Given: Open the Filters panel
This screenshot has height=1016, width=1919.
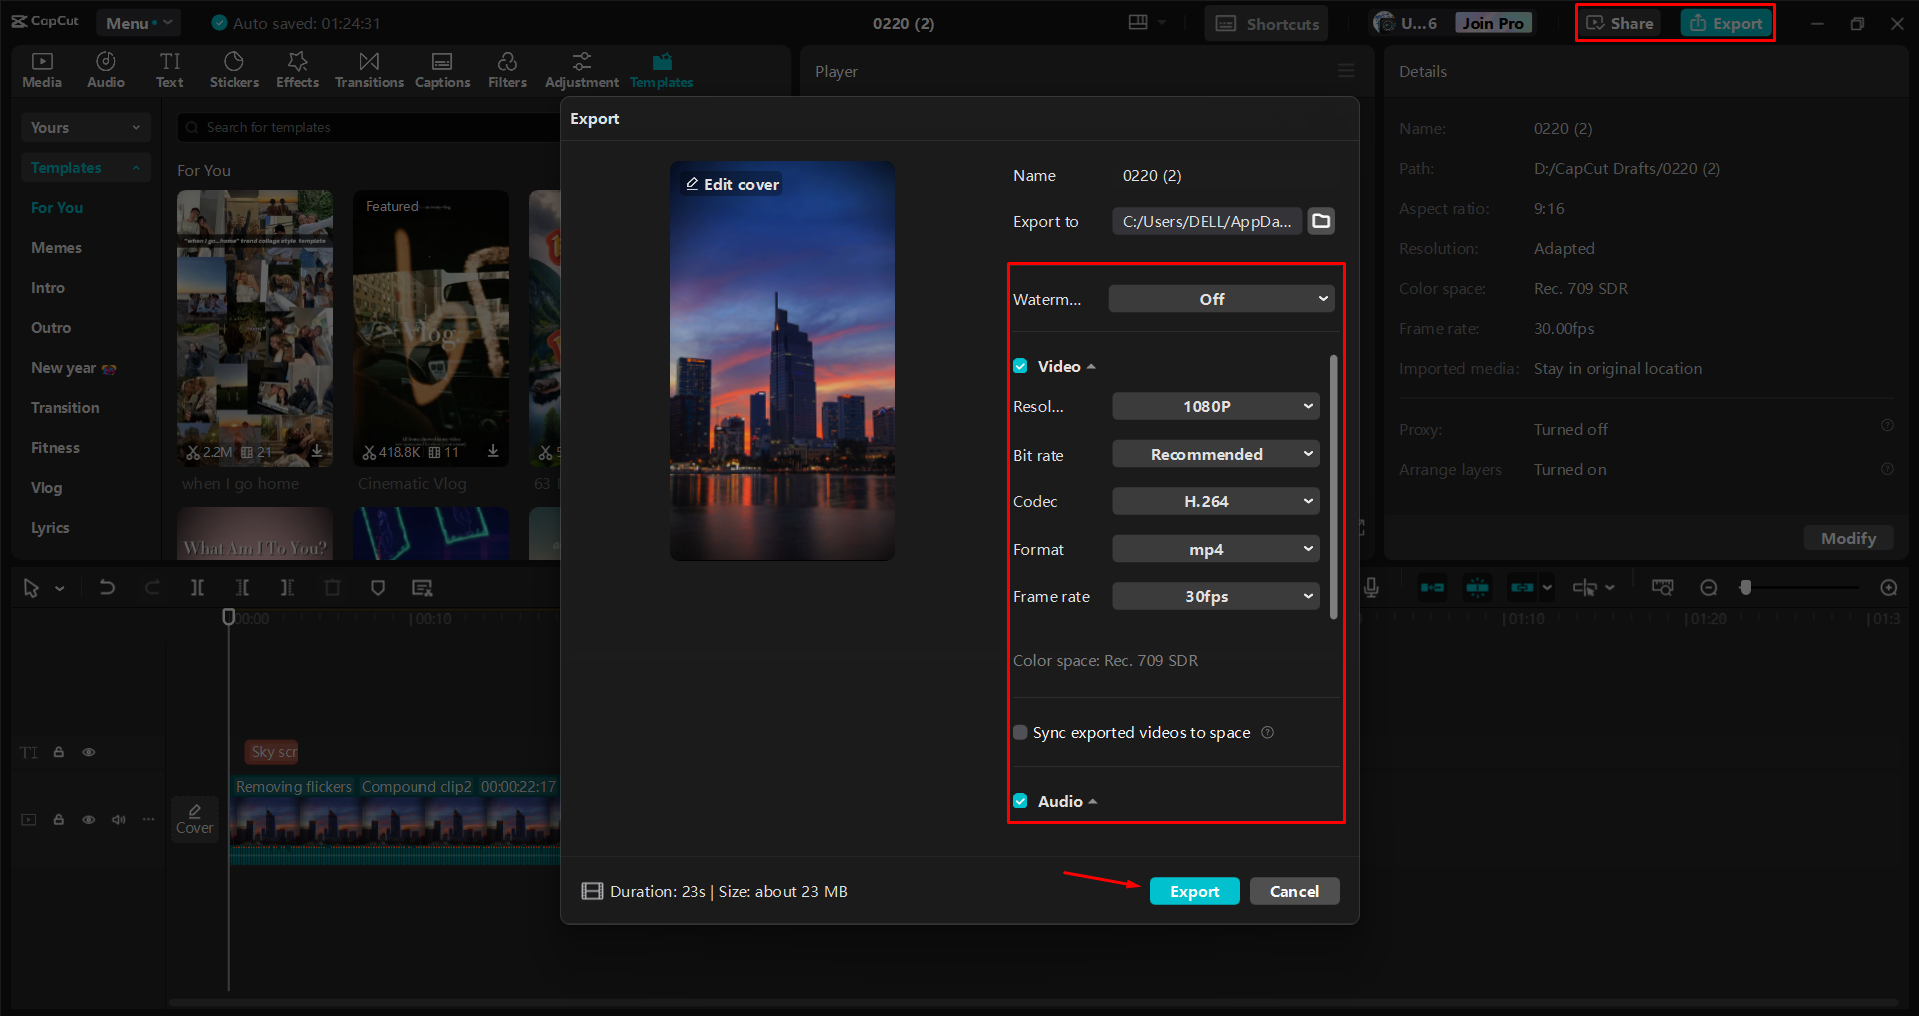Looking at the screenshot, I should (507, 69).
